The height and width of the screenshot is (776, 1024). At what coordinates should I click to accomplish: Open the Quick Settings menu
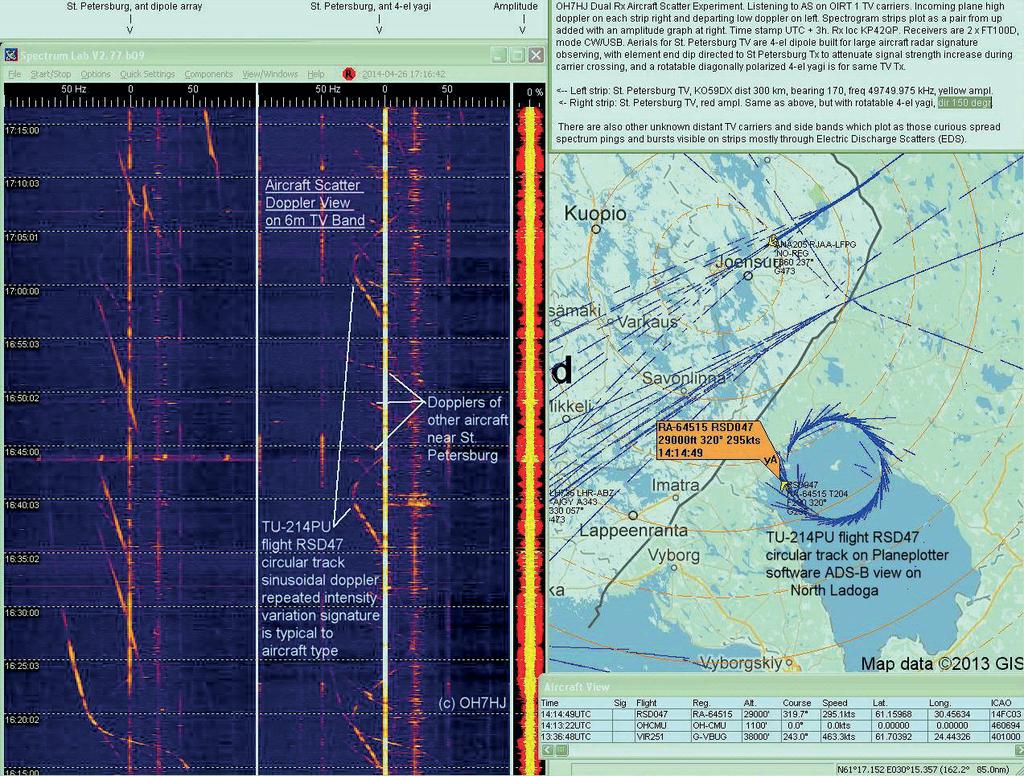point(147,74)
